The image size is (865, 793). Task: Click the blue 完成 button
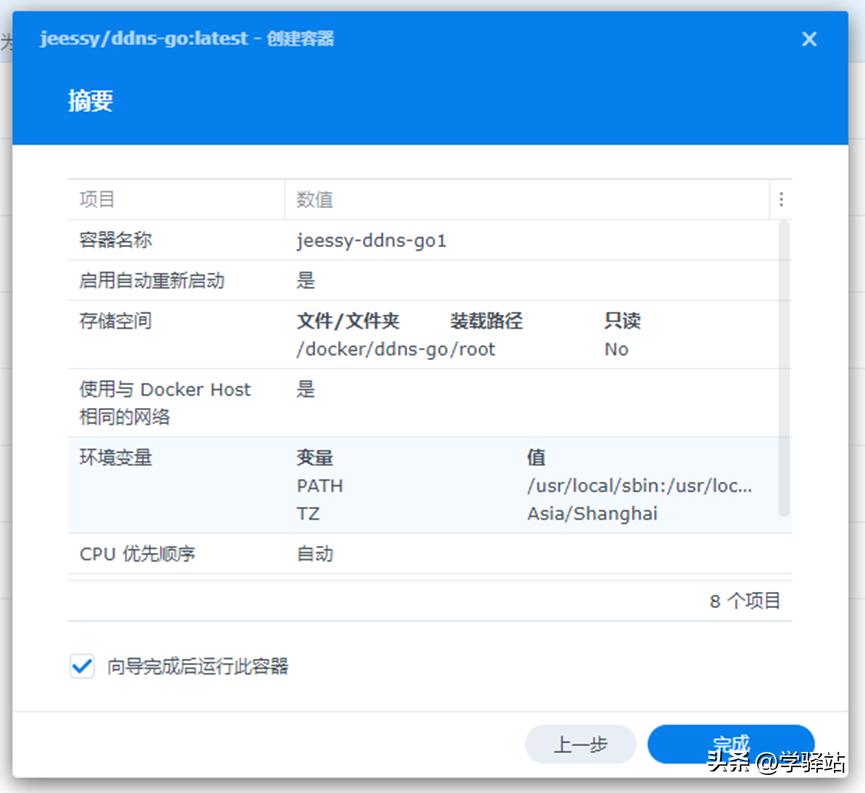pyautogui.click(x=730, y=744)
